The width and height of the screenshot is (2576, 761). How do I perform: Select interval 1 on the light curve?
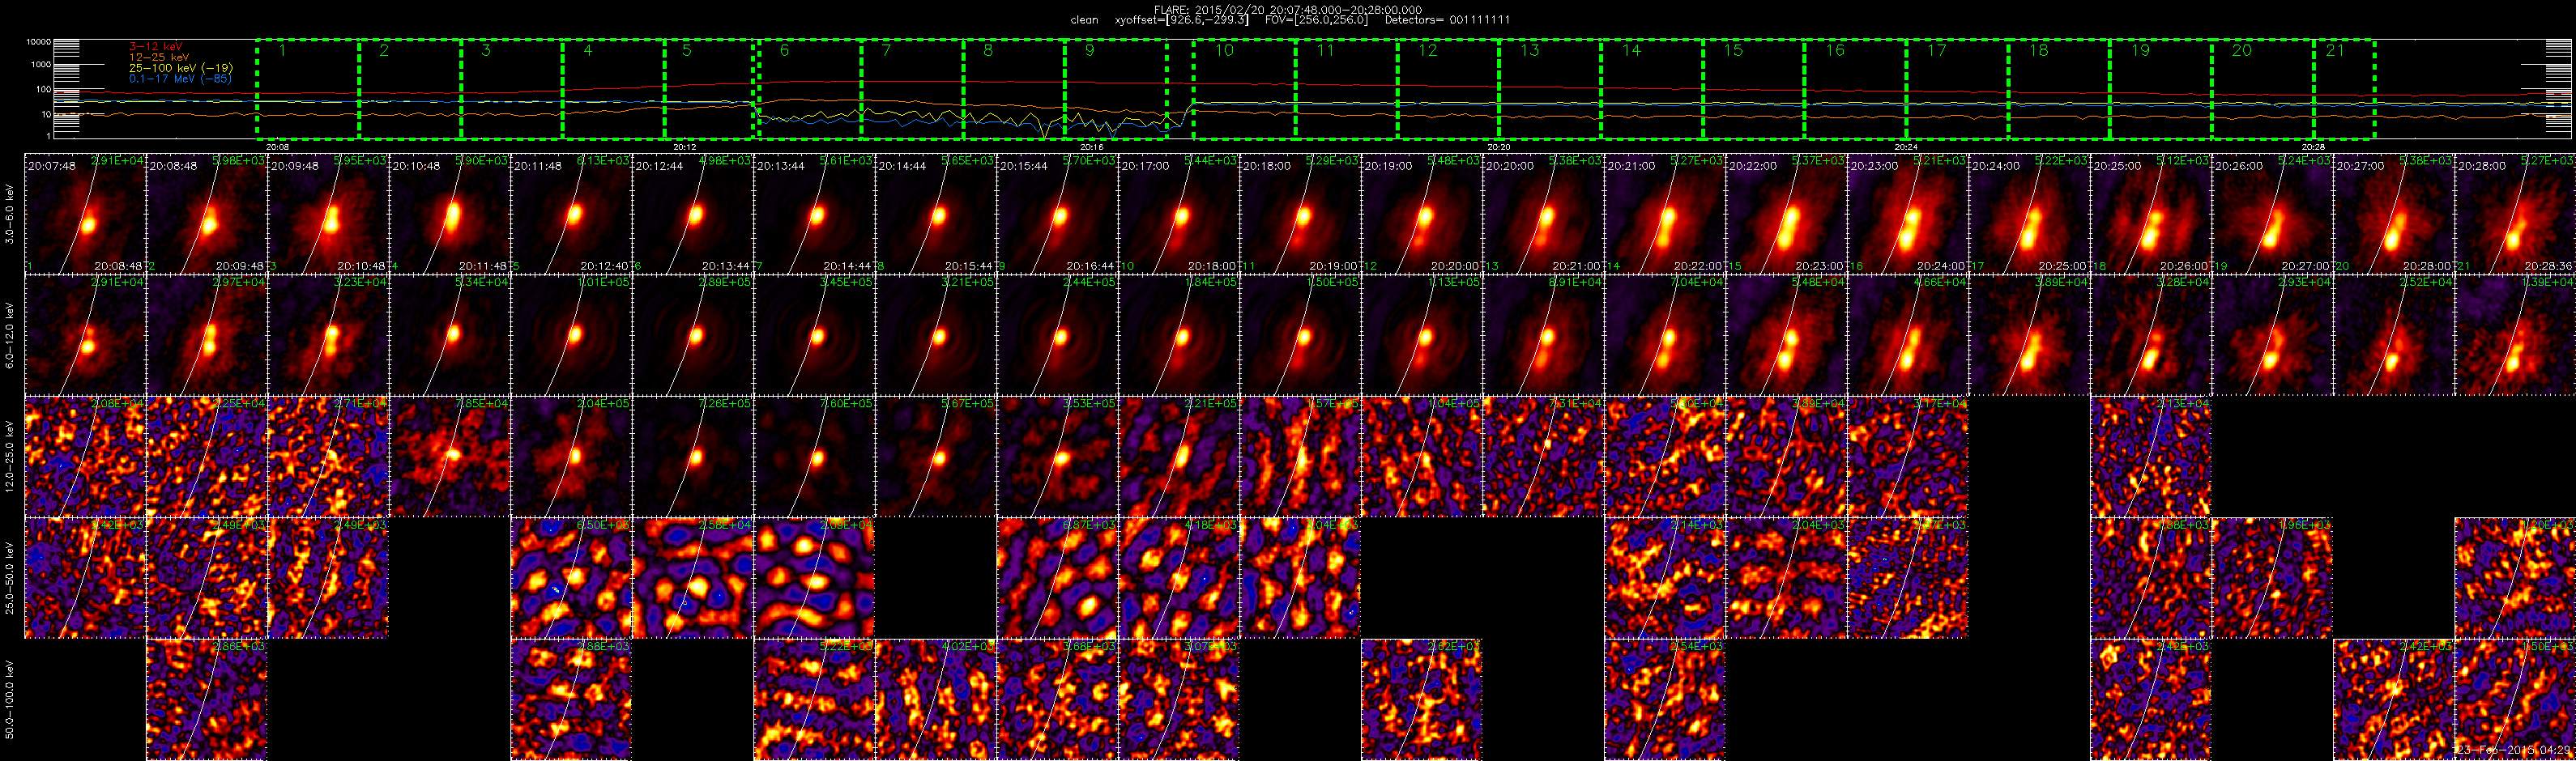tap(308, 89)
